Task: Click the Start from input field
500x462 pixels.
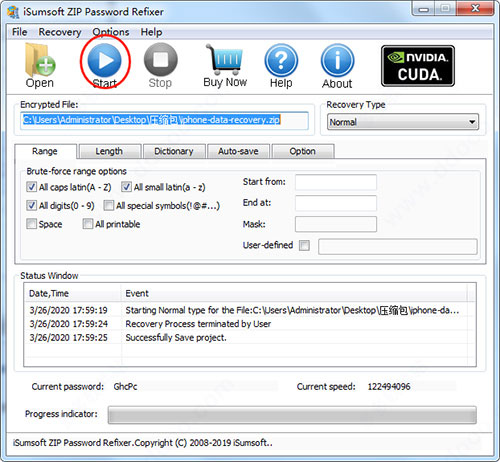Action: pyautogui.click(x=336, y=182)
